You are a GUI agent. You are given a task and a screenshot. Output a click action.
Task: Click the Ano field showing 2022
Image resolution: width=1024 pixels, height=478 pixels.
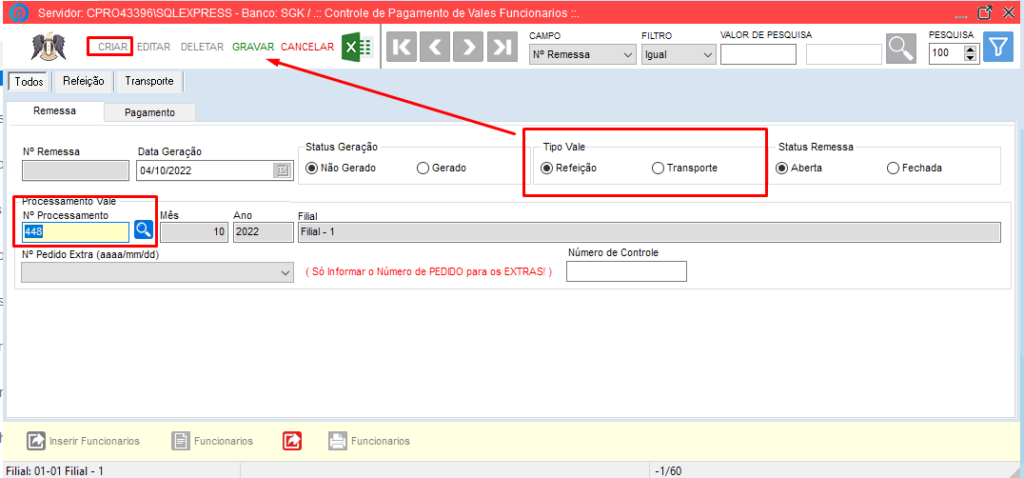[x=263, y=232]
